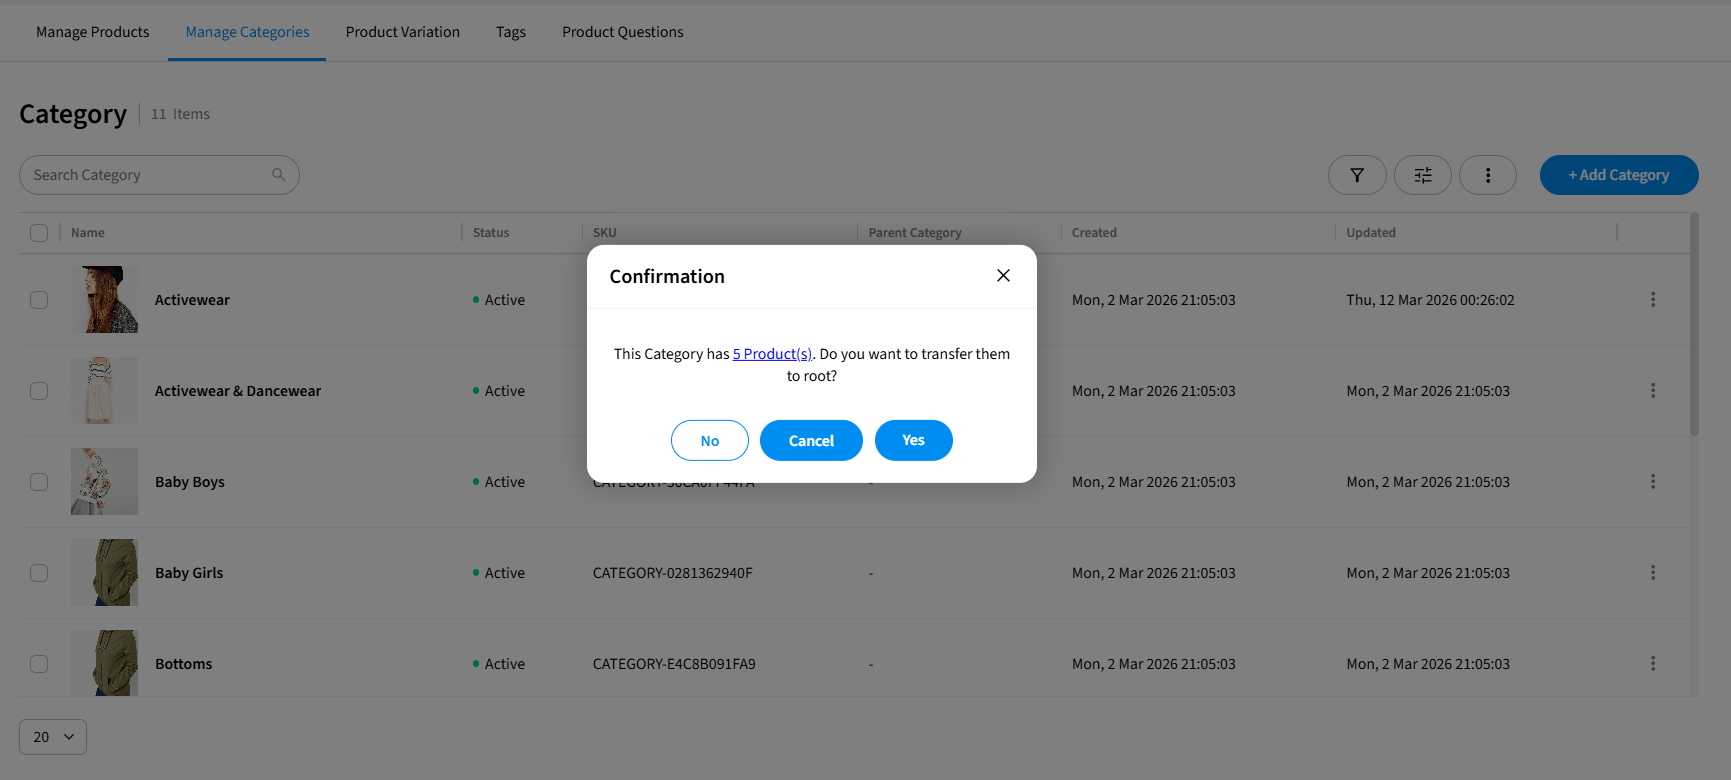
Task: Open the Bottoms row actions menu
Action: tap(1652, 664)
